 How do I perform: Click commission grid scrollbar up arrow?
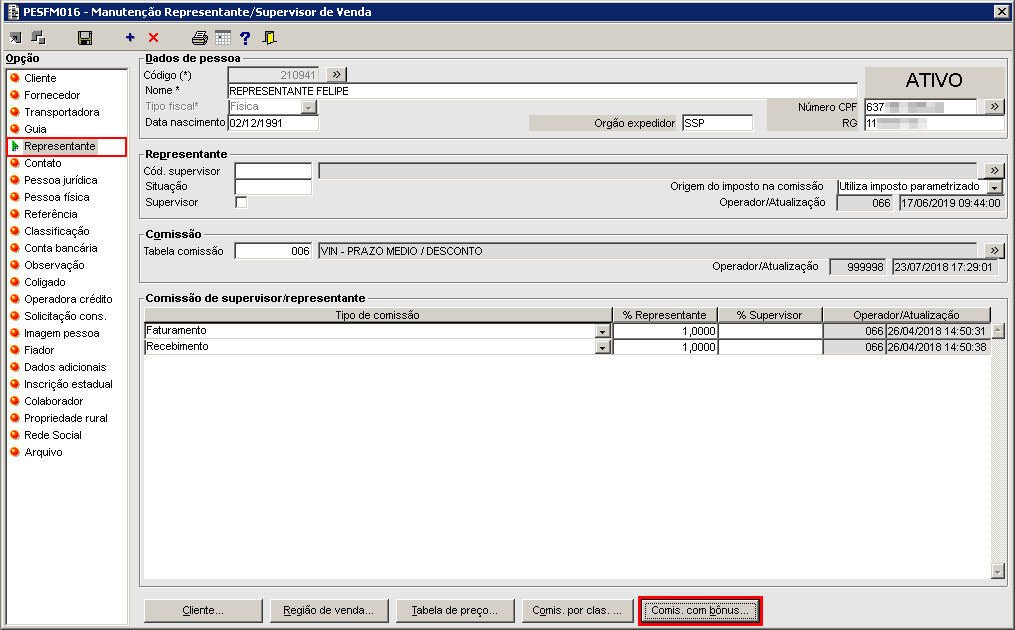point(998,331)
